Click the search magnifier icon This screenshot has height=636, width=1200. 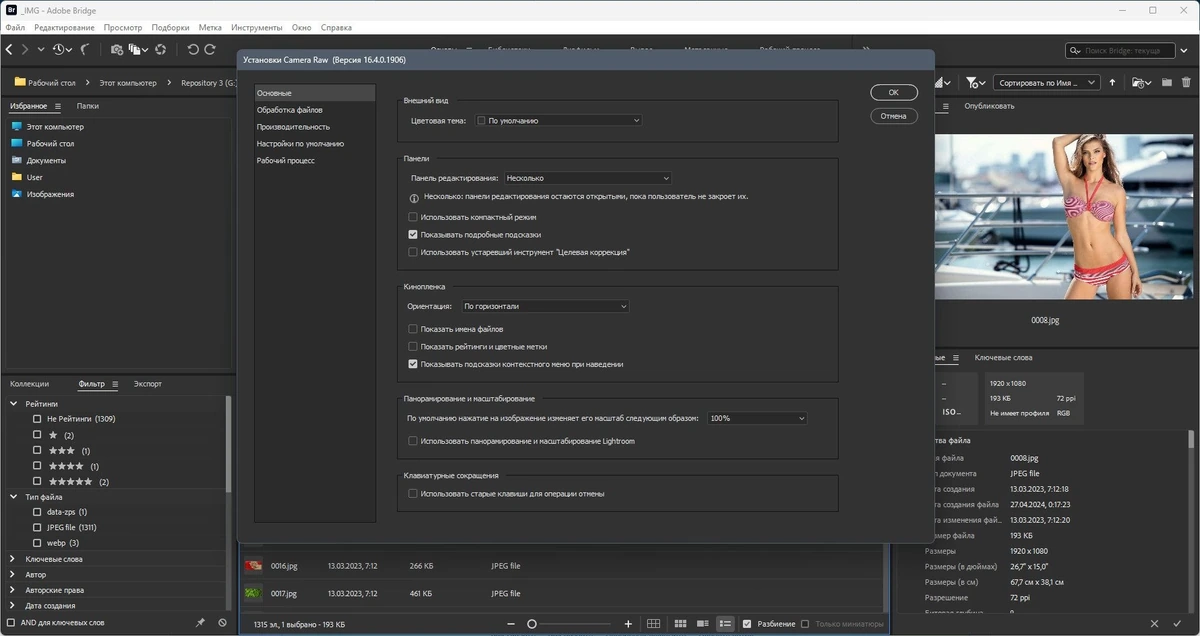pos(1075,50)
